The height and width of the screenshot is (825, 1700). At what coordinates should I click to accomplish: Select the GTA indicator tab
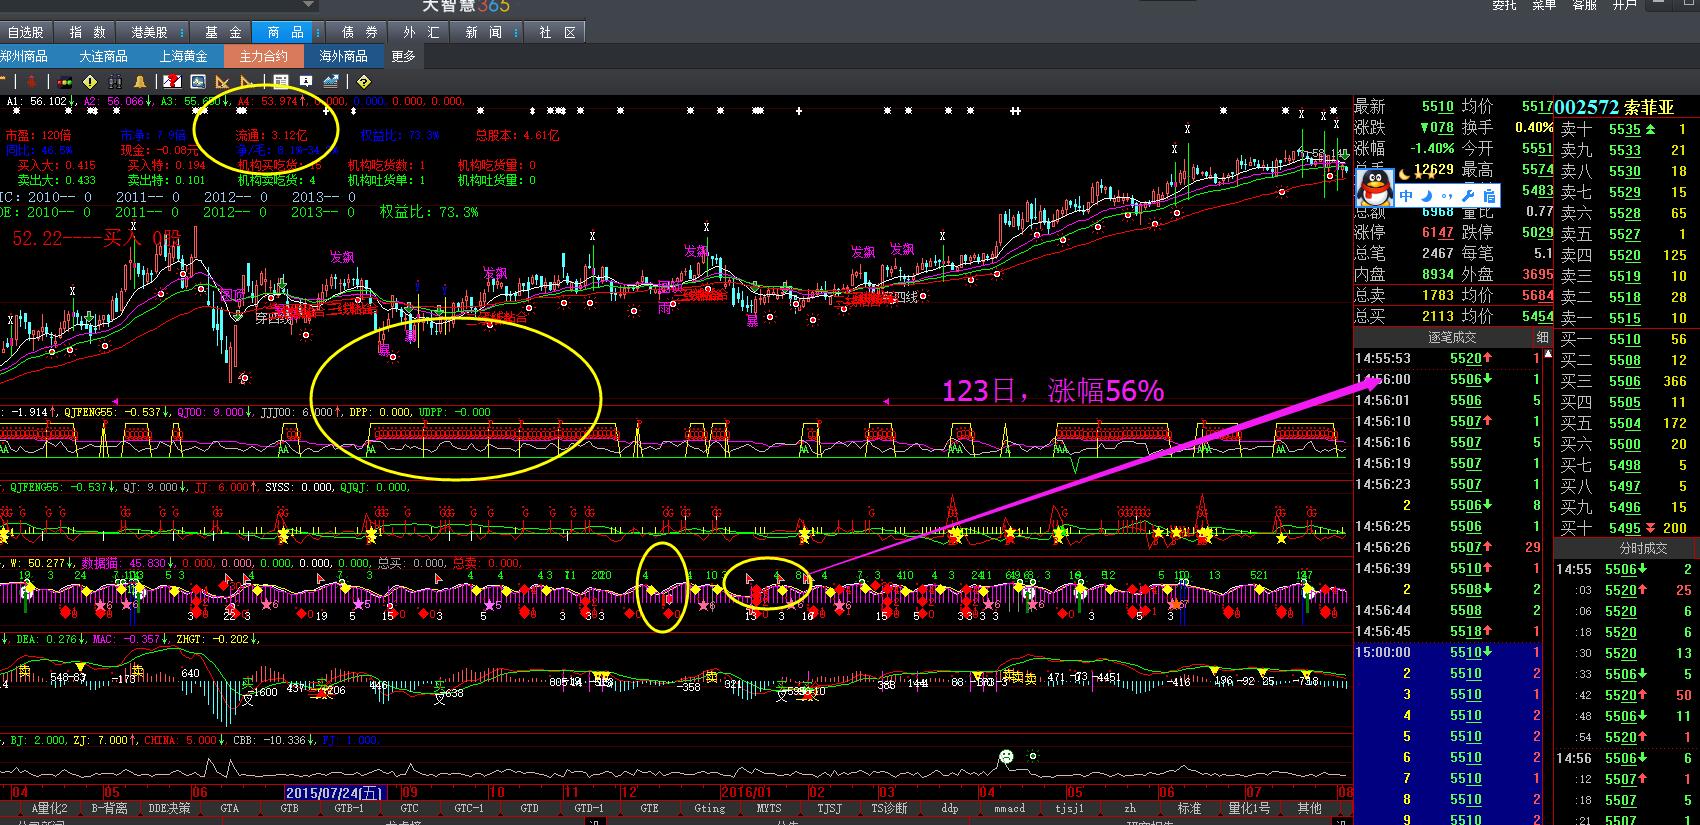click(x=229, y=808)
